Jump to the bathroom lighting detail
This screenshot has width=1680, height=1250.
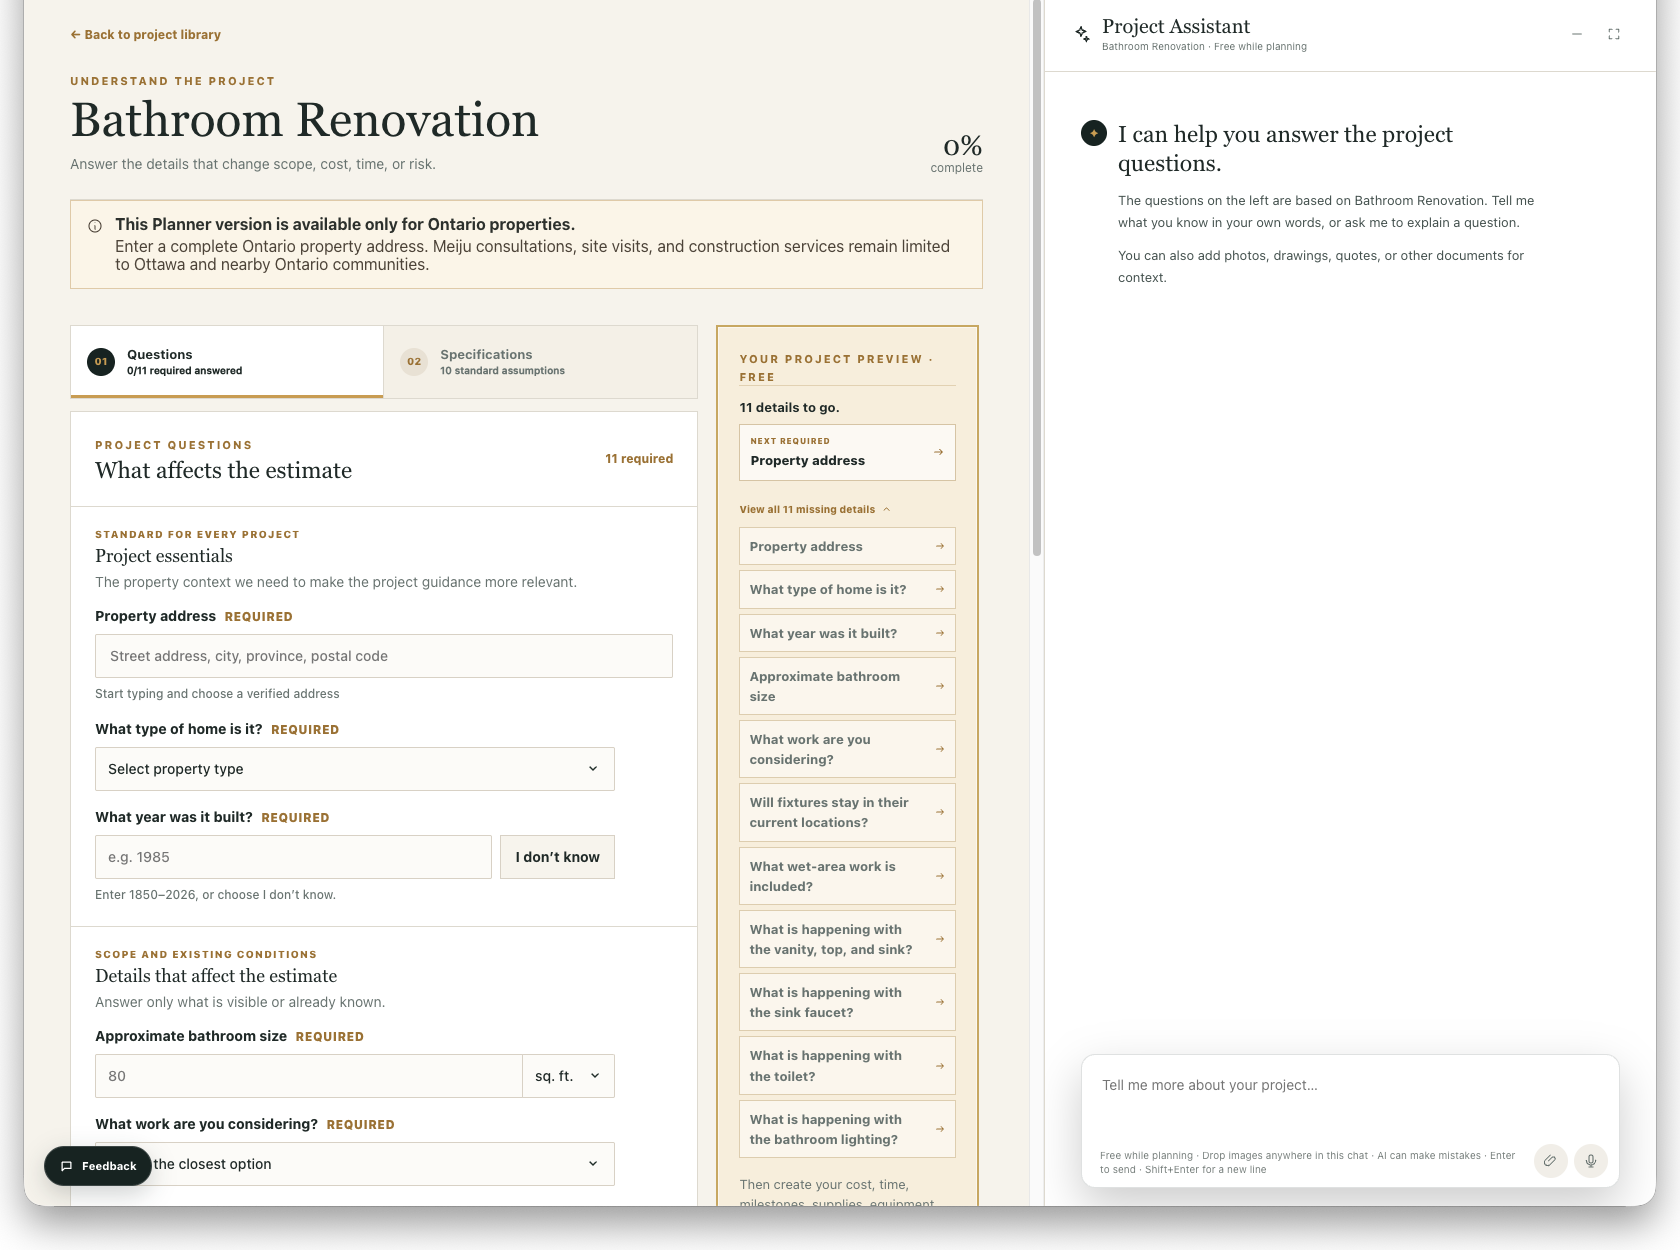[x=847, y=1129]
